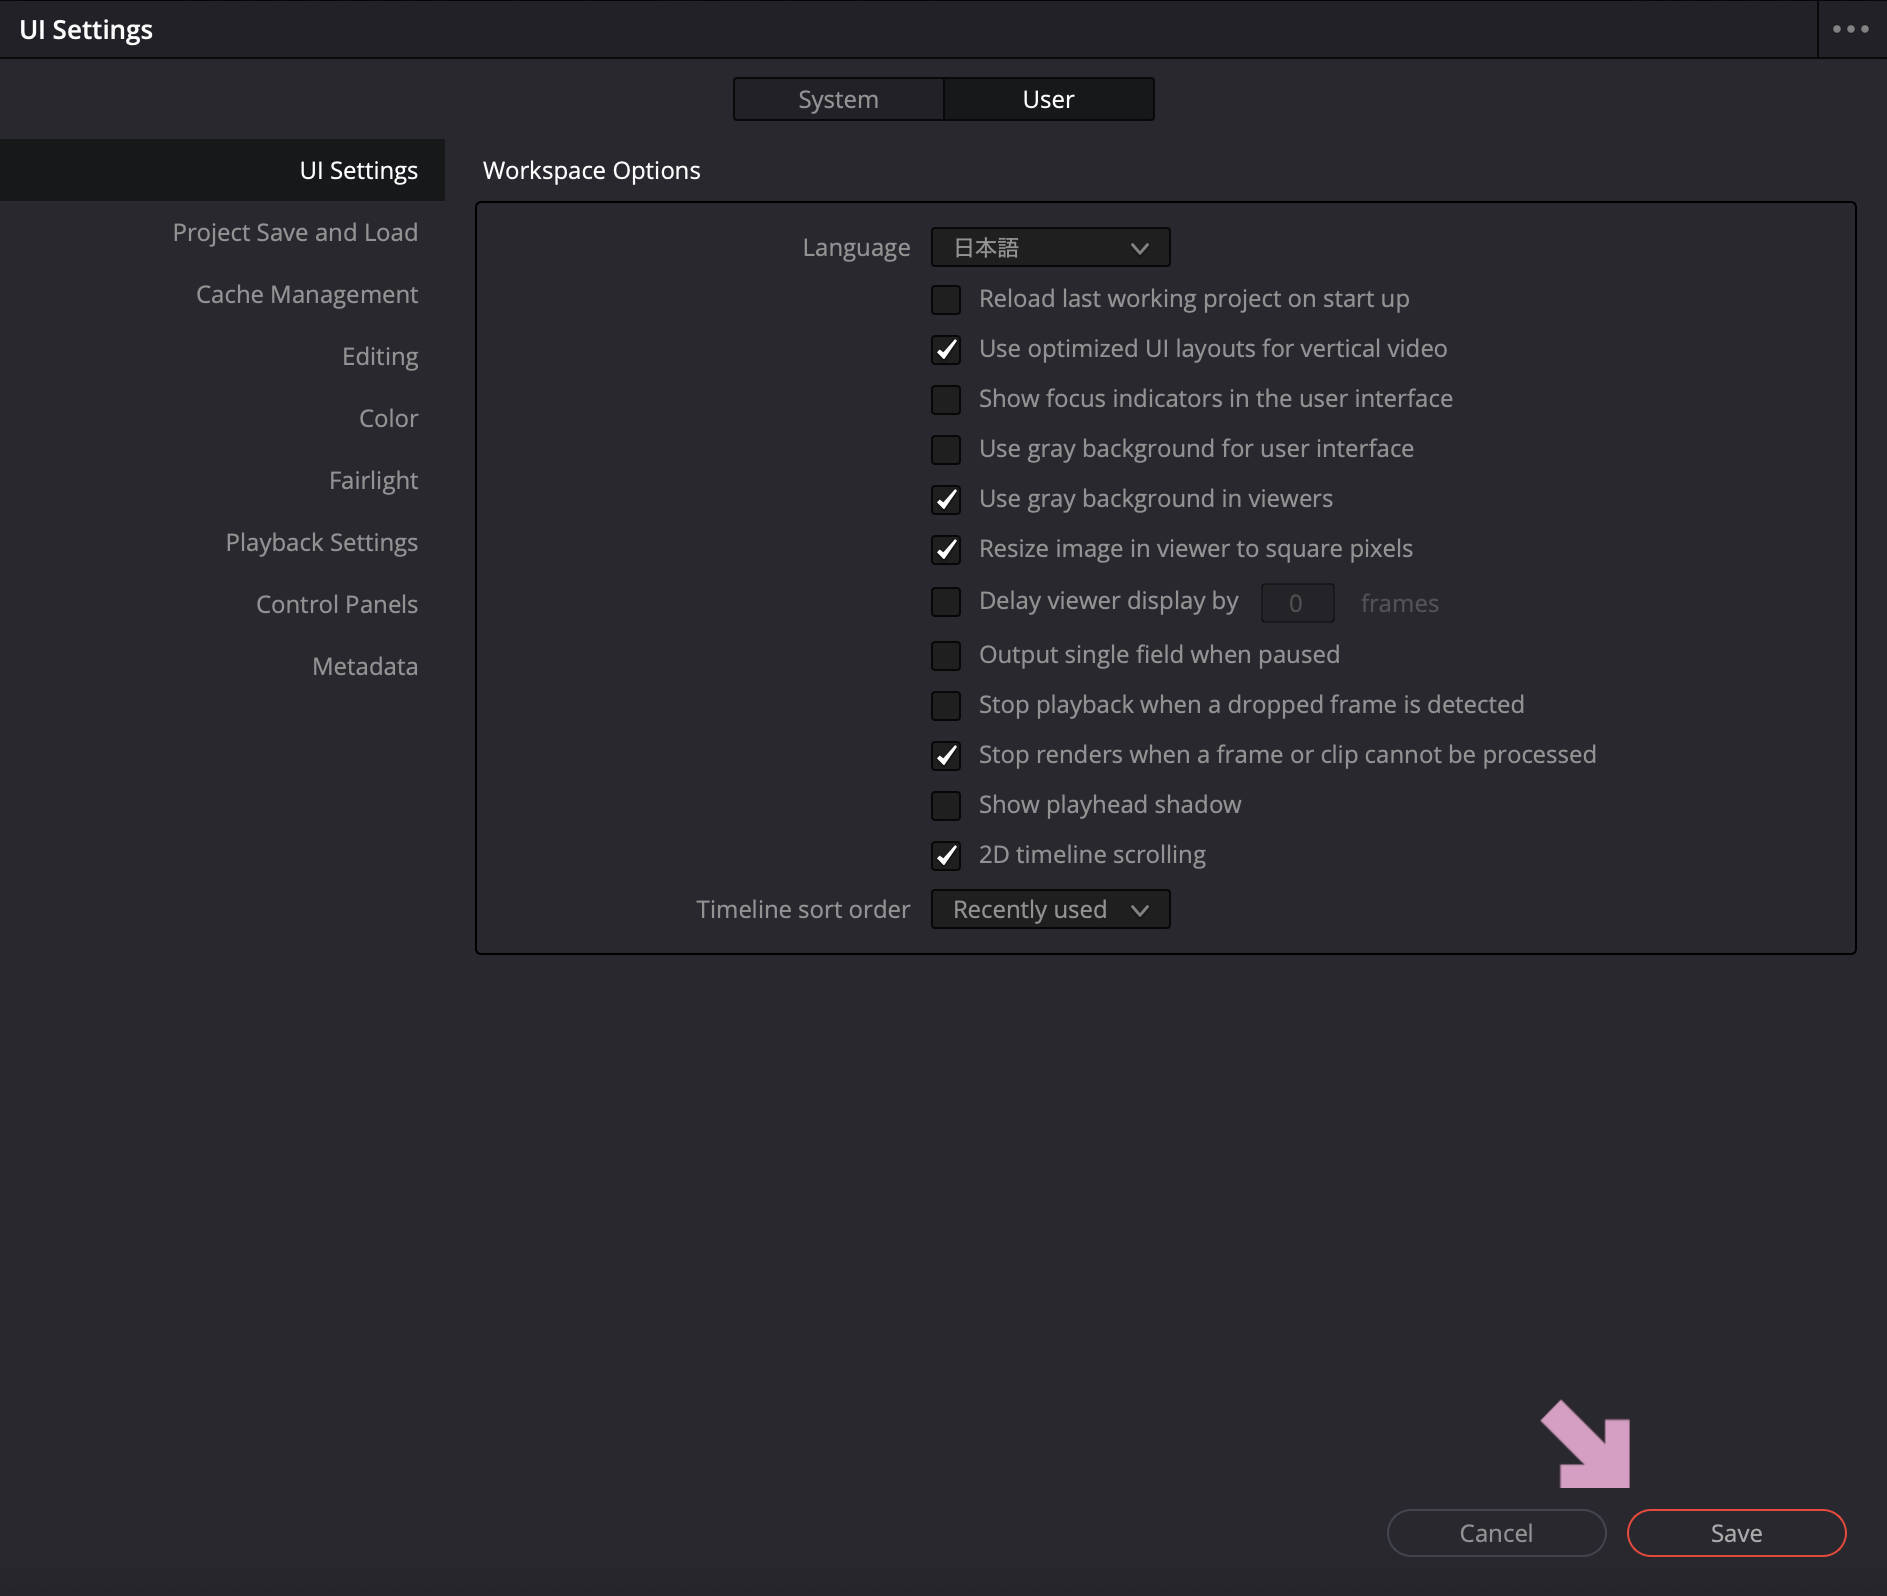Select the Color settings page
Viewport: 1887px width, 1596px height.
click(388, 417)
